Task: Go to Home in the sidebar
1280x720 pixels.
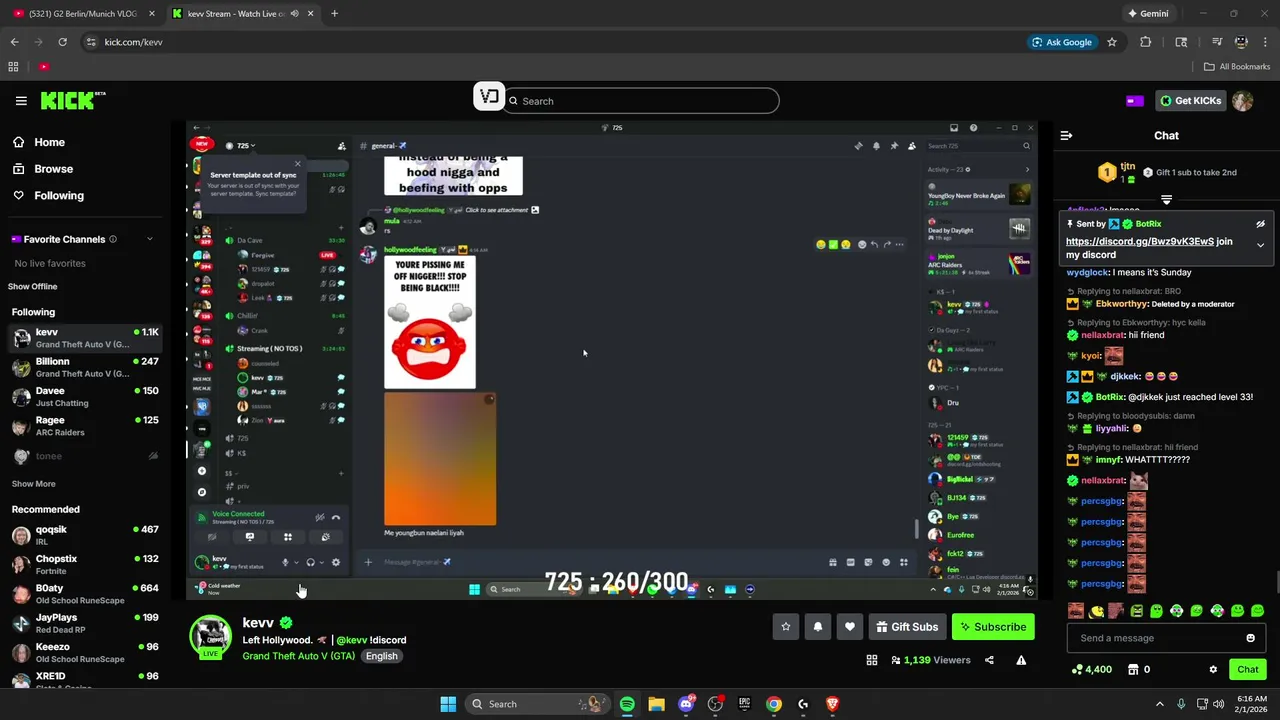Action: (x=39, y=142)
